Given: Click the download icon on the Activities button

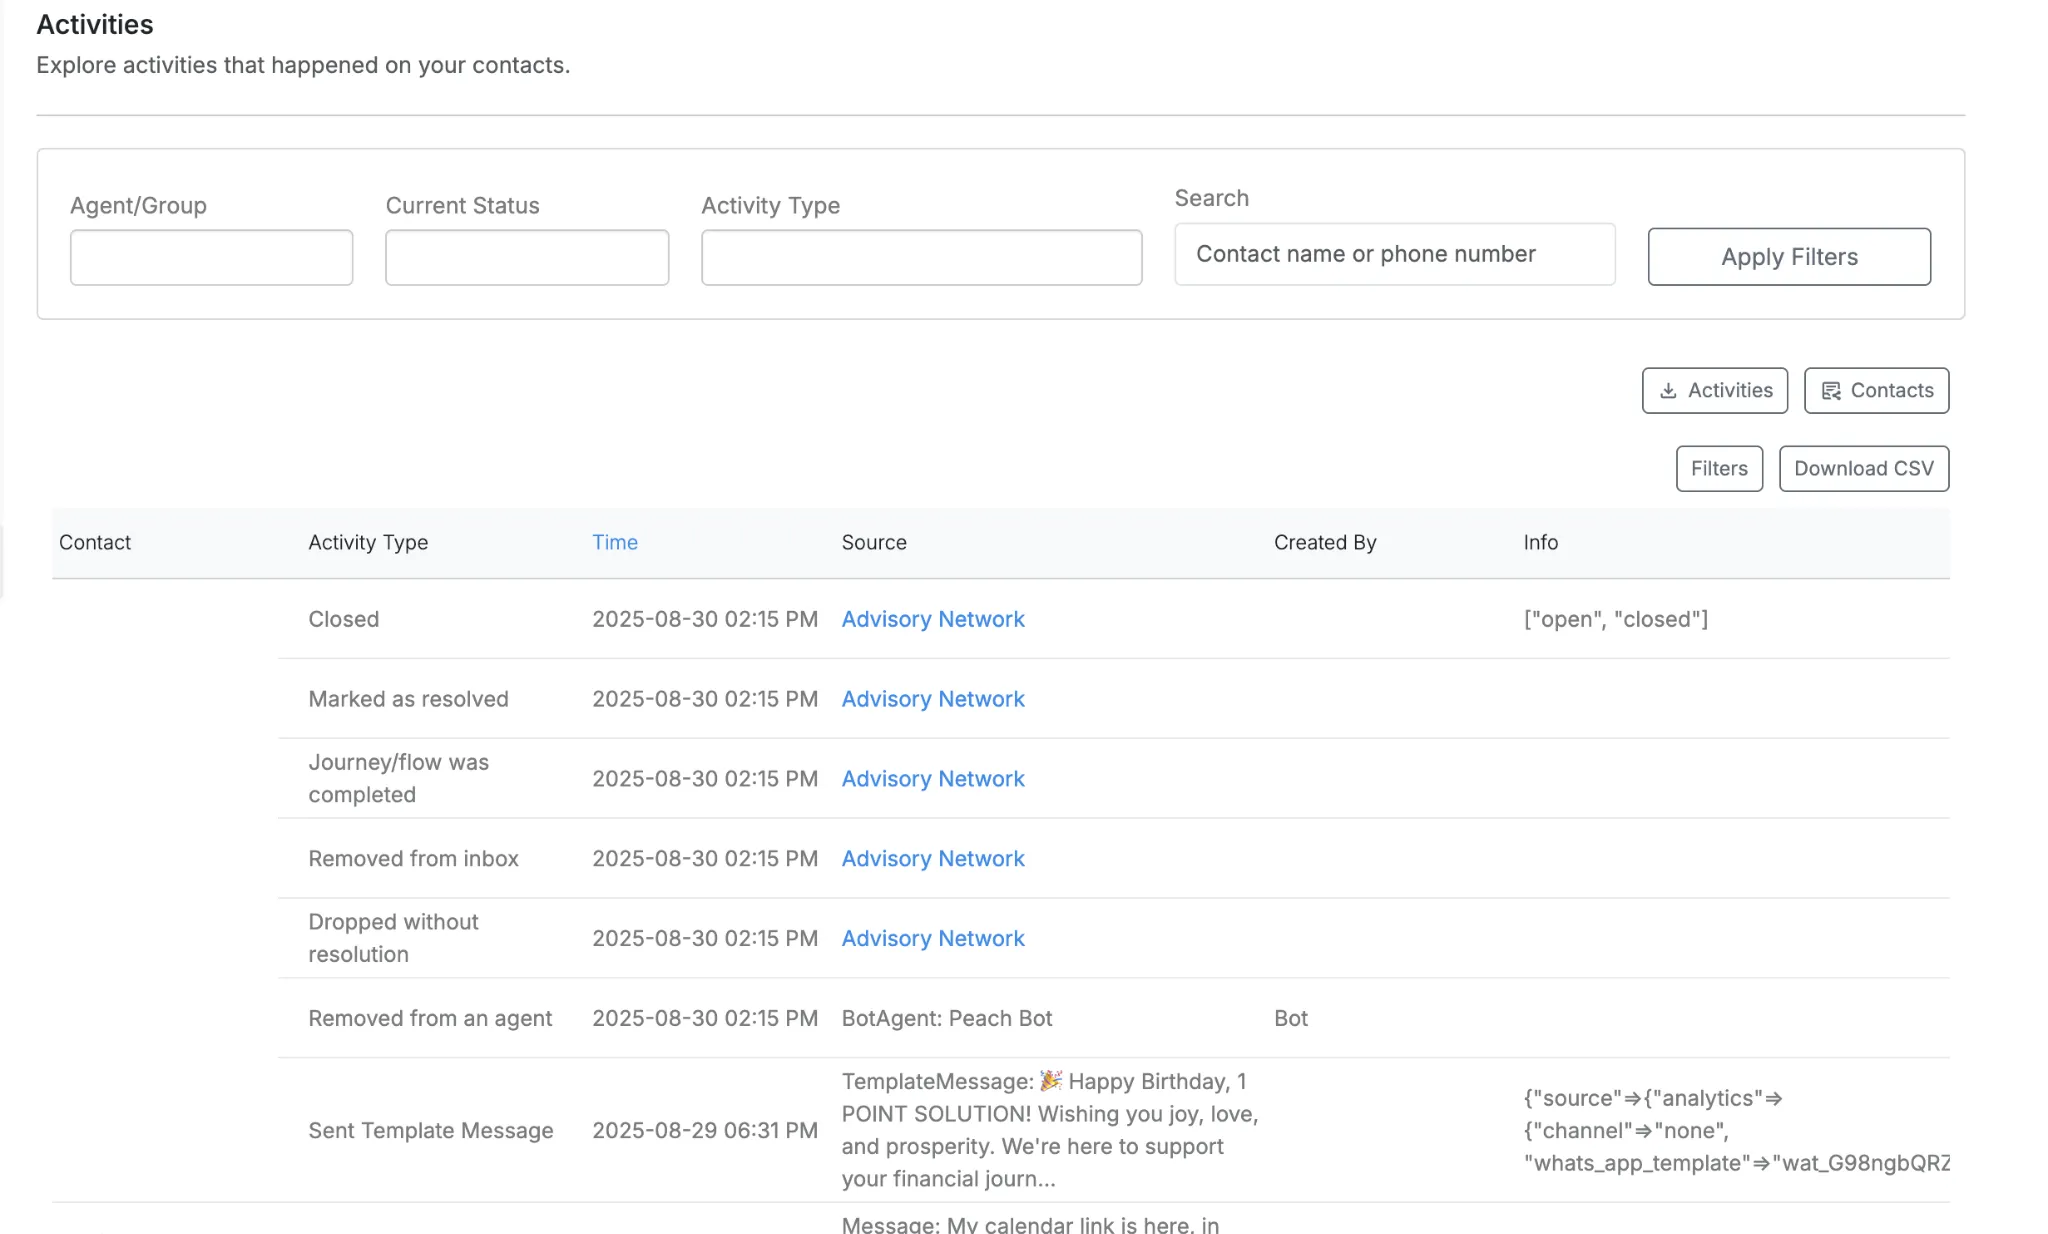Looking at the screenshot, I should click(1668, 391).
